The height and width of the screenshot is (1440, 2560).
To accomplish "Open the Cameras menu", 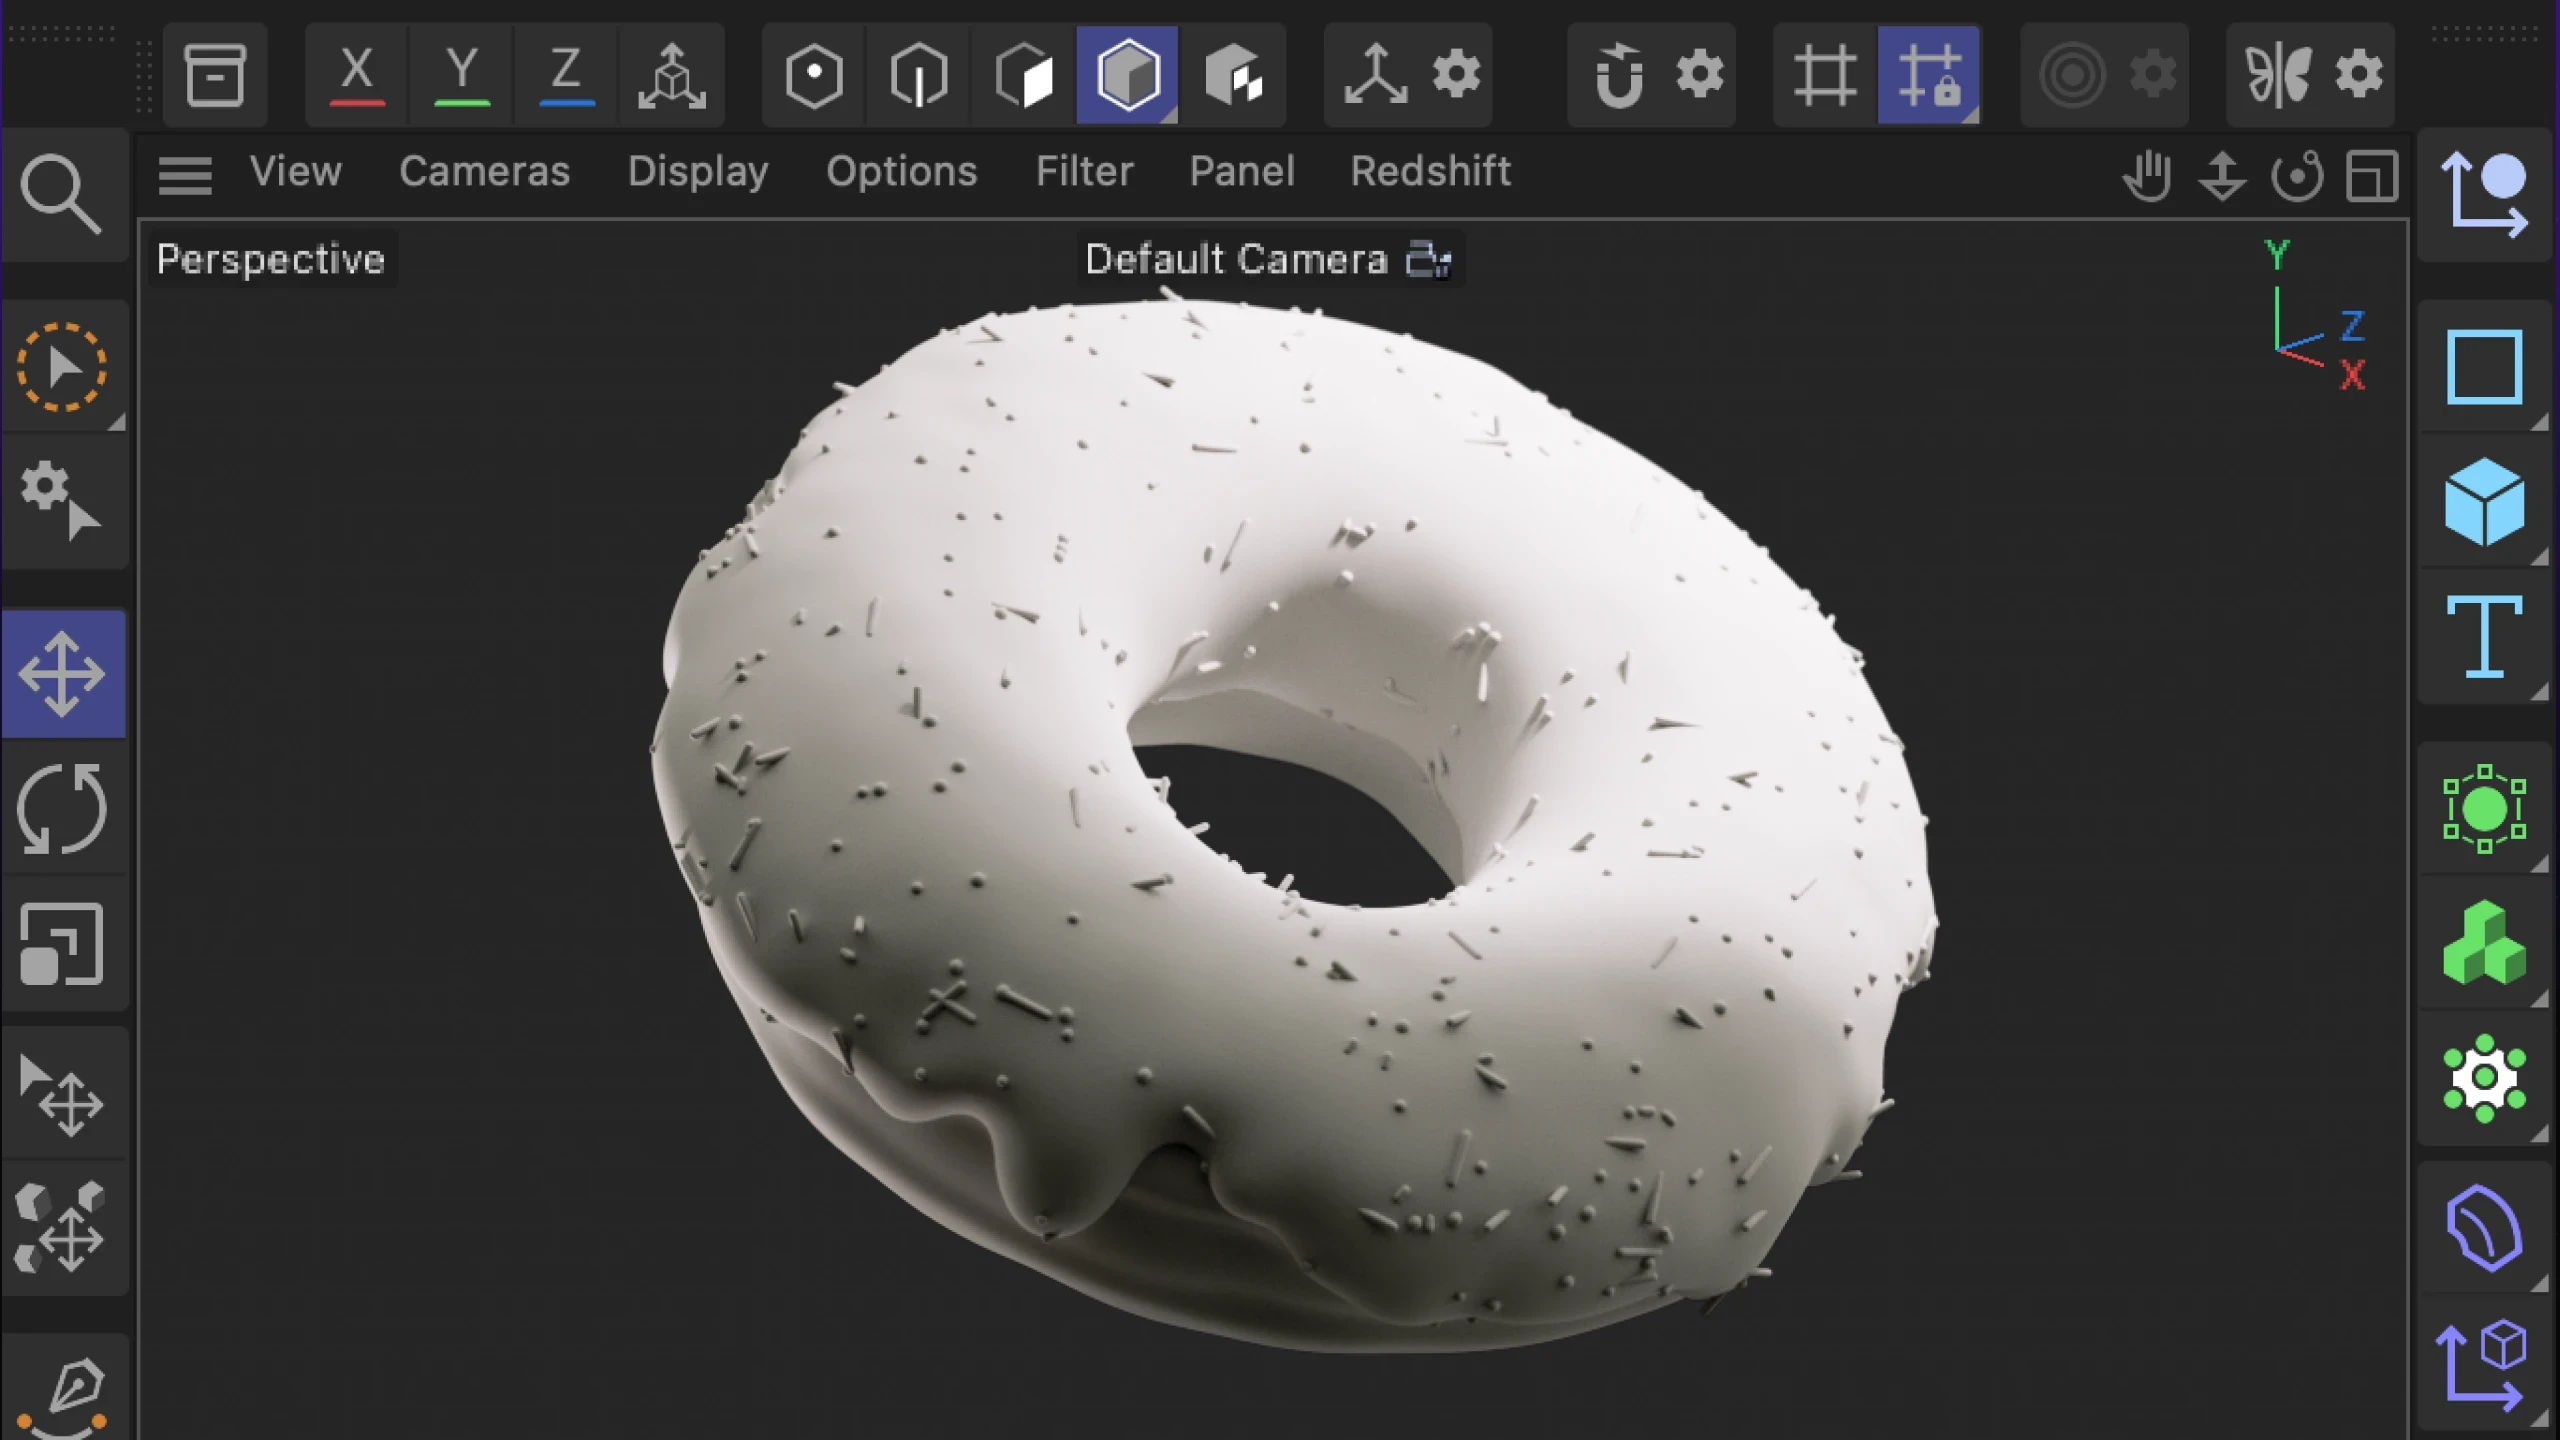I will 484,172.
